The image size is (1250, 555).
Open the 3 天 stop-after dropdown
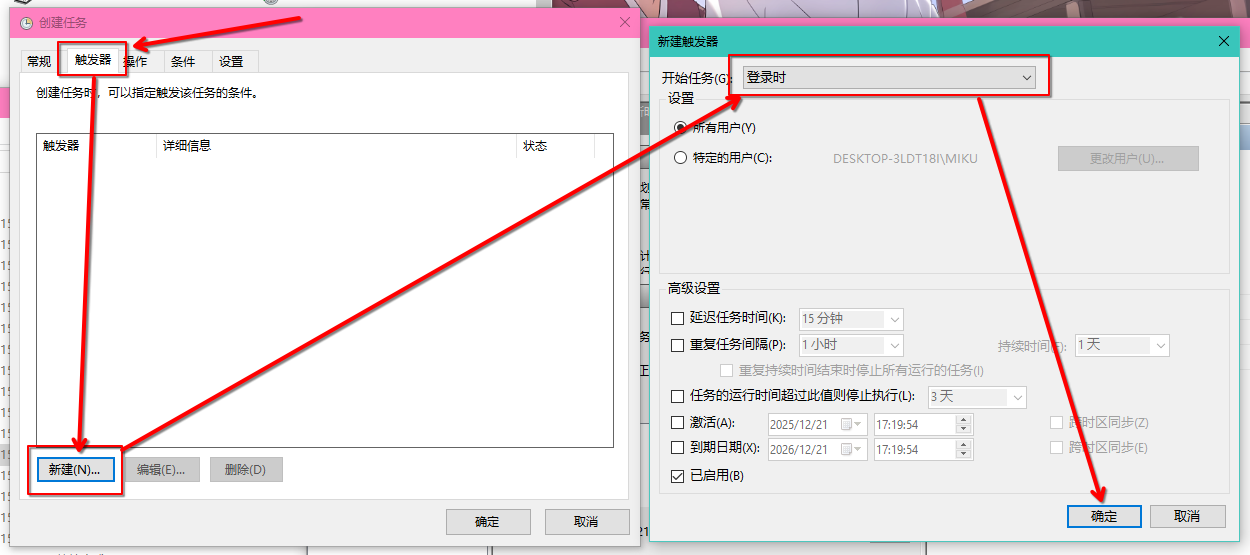tap(978, 397)
